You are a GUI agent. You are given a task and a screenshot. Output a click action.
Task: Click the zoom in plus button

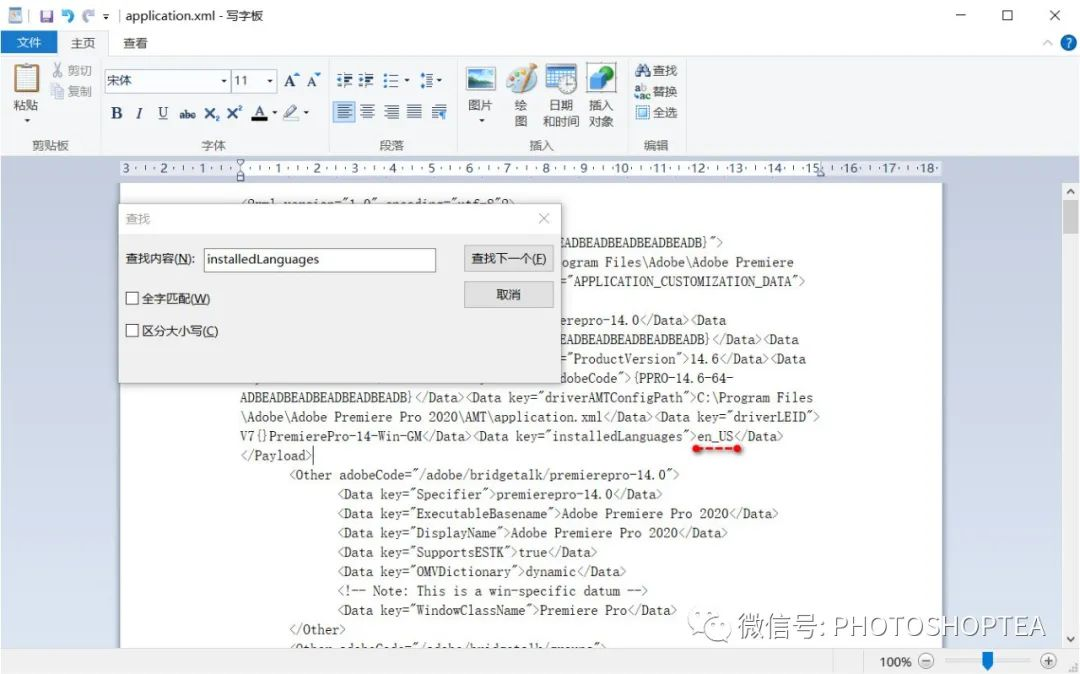pyautogui.click(x=1048, y=661)
